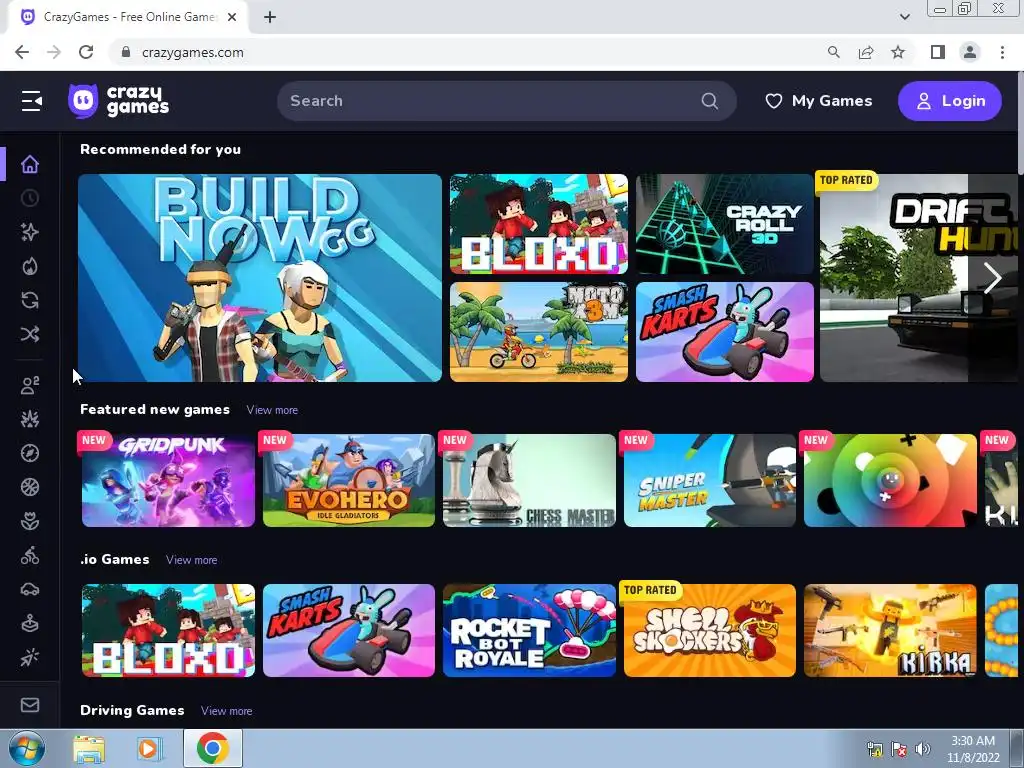This screenshot has height=768, width=1024.
Task: Click Chrome zoom magnifier icon in address bar
Action: tap(833, 52)
